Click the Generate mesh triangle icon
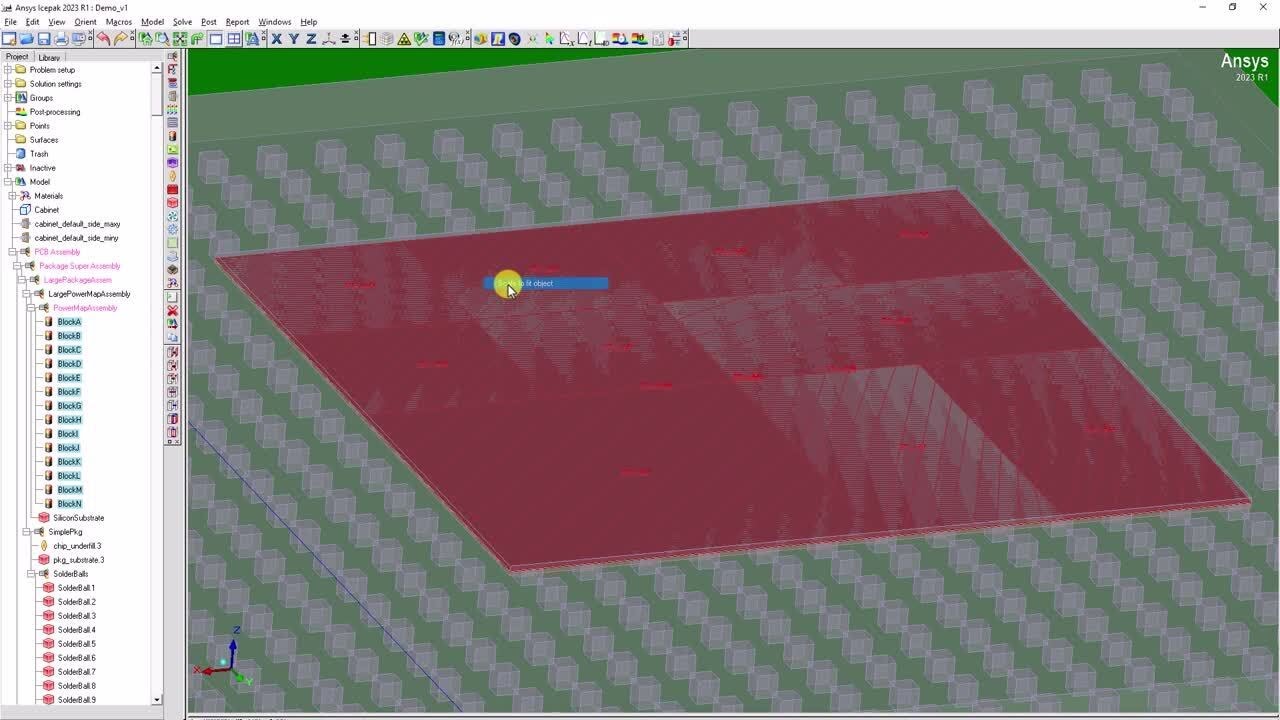 point(404,39)
